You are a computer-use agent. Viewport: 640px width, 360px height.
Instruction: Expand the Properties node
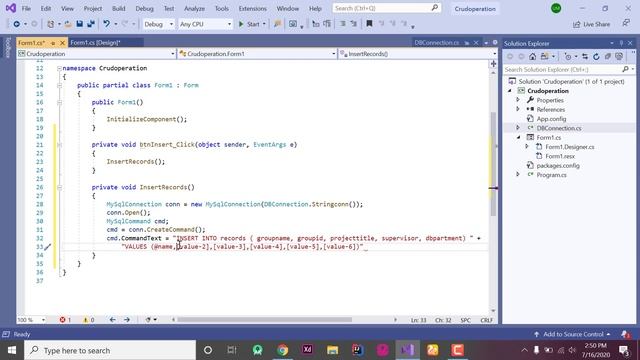(518, 100)
